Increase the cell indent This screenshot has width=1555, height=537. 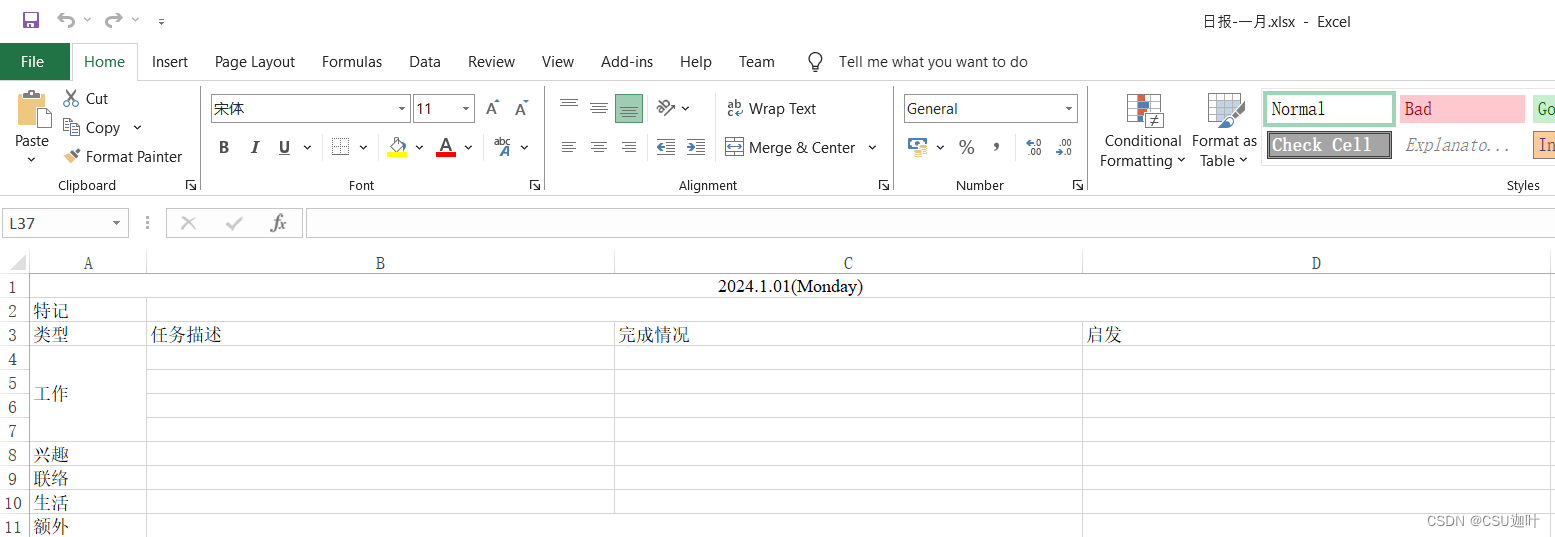(x=696, y=147)
